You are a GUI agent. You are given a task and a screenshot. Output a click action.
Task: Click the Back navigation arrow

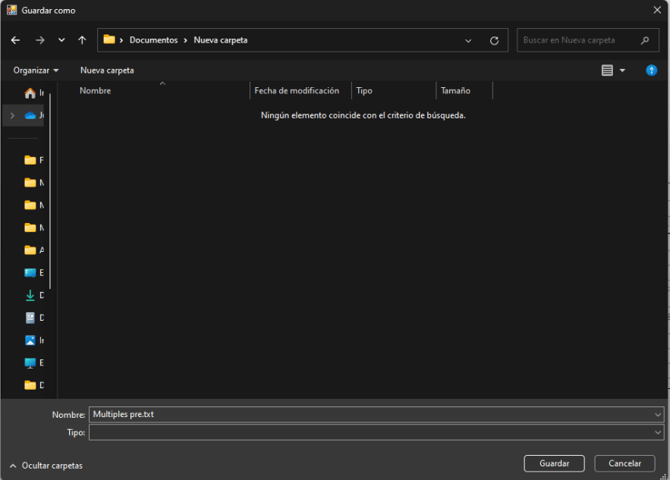15,40
